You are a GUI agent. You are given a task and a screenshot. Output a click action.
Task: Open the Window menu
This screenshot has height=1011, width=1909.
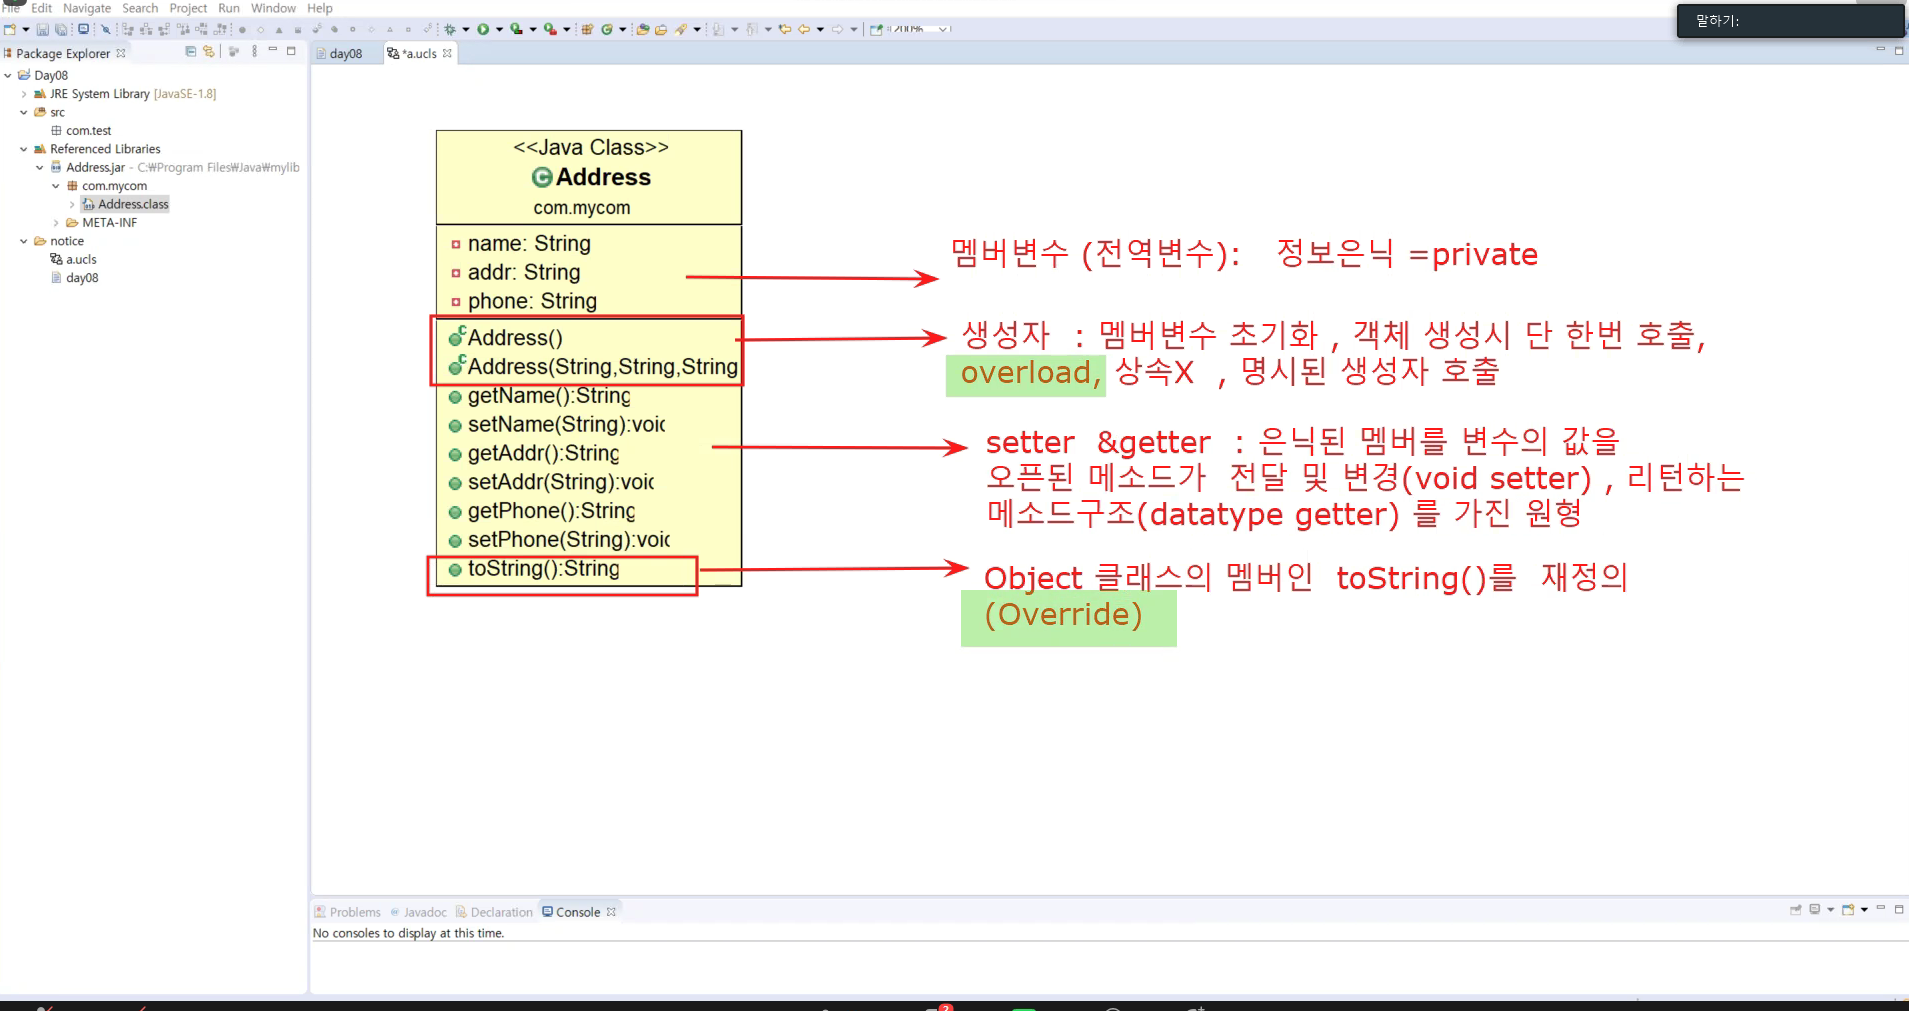coord(273,8)
